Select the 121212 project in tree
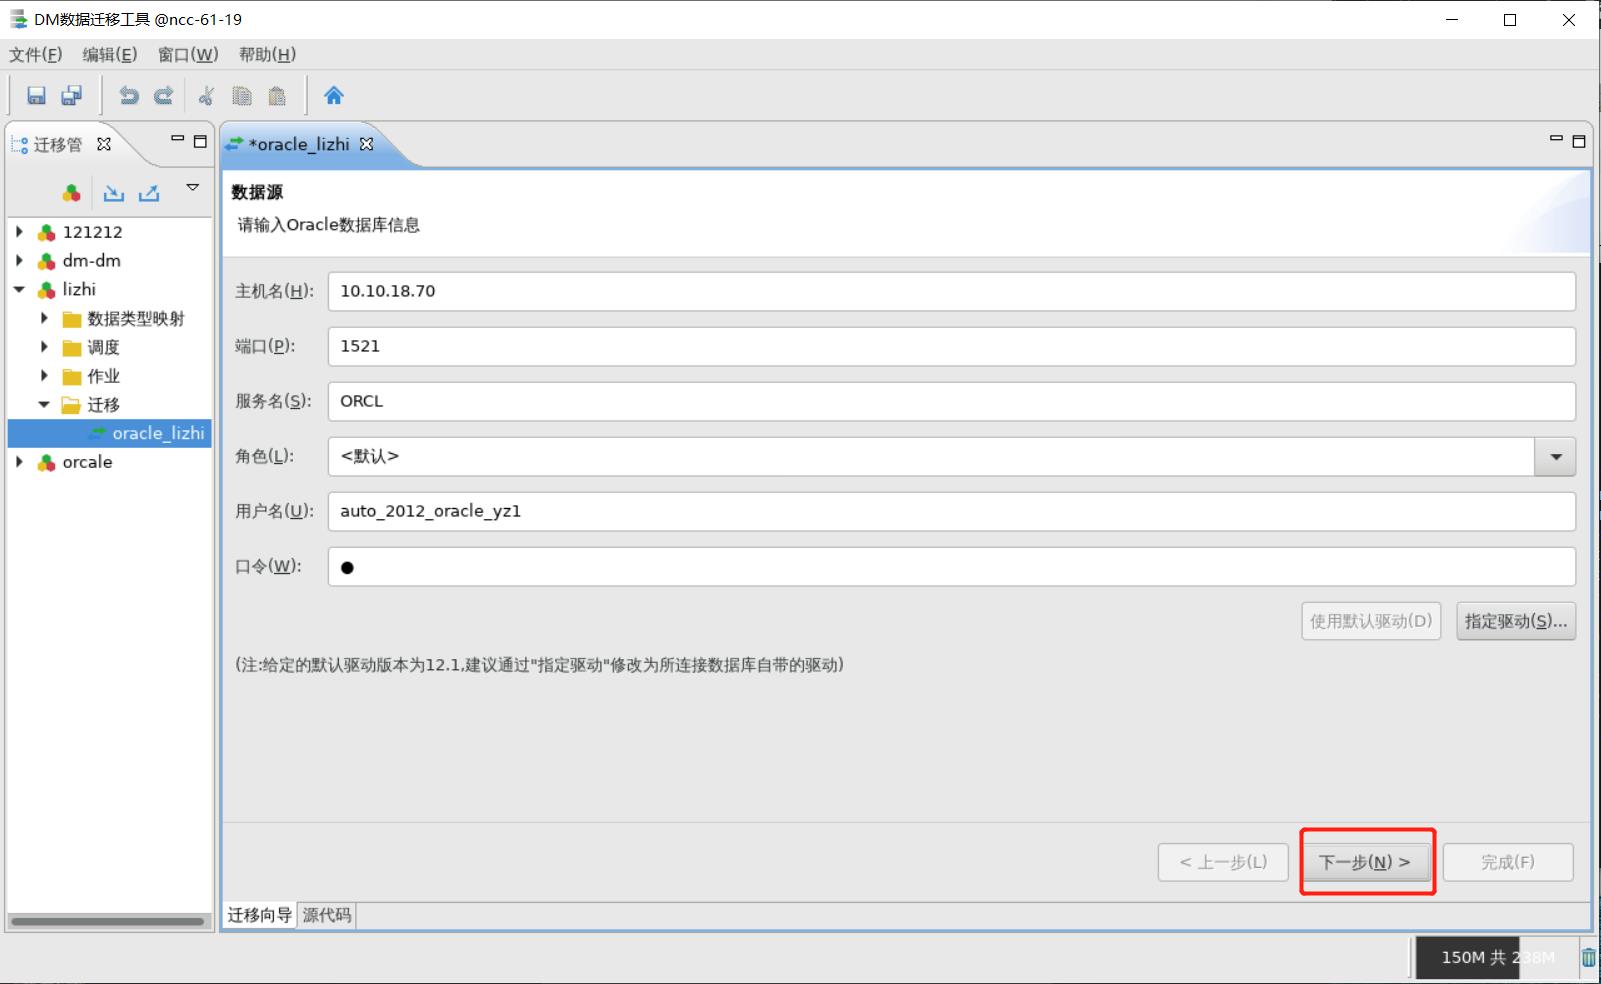This screenshot has width=1601, height=984. (92, 232)
